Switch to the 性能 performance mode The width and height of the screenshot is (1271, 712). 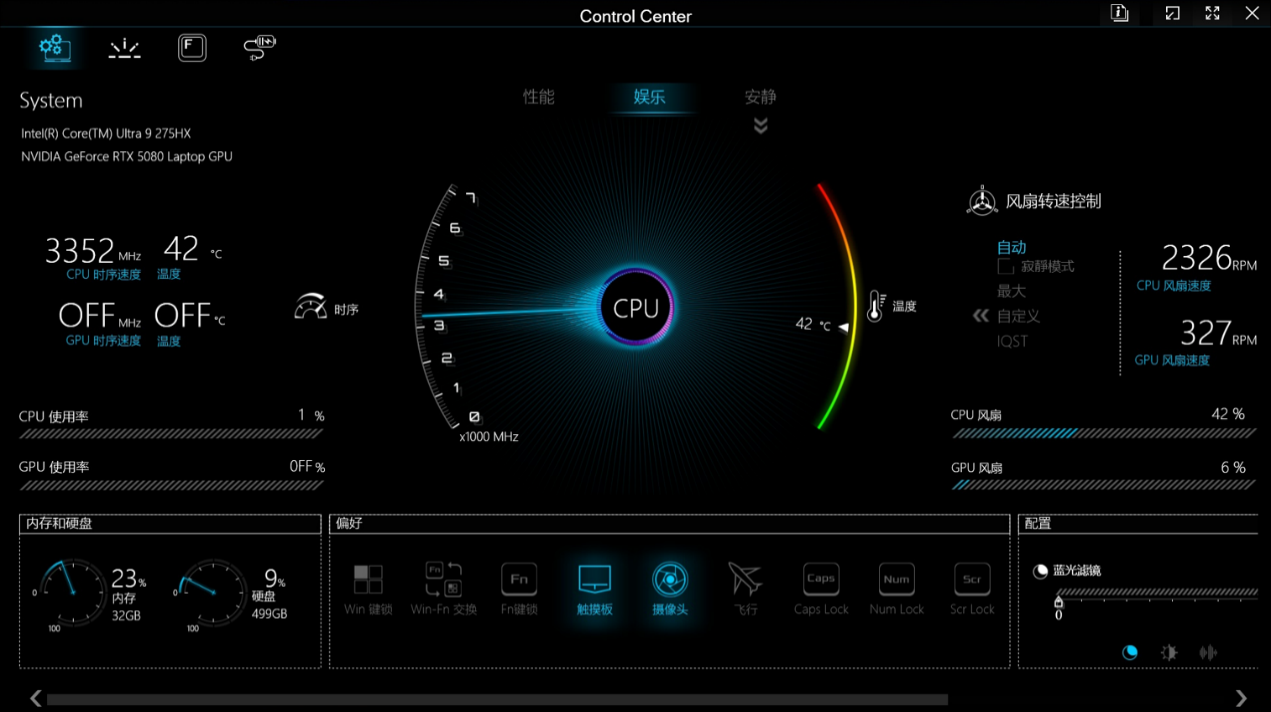tap(538, 97)
